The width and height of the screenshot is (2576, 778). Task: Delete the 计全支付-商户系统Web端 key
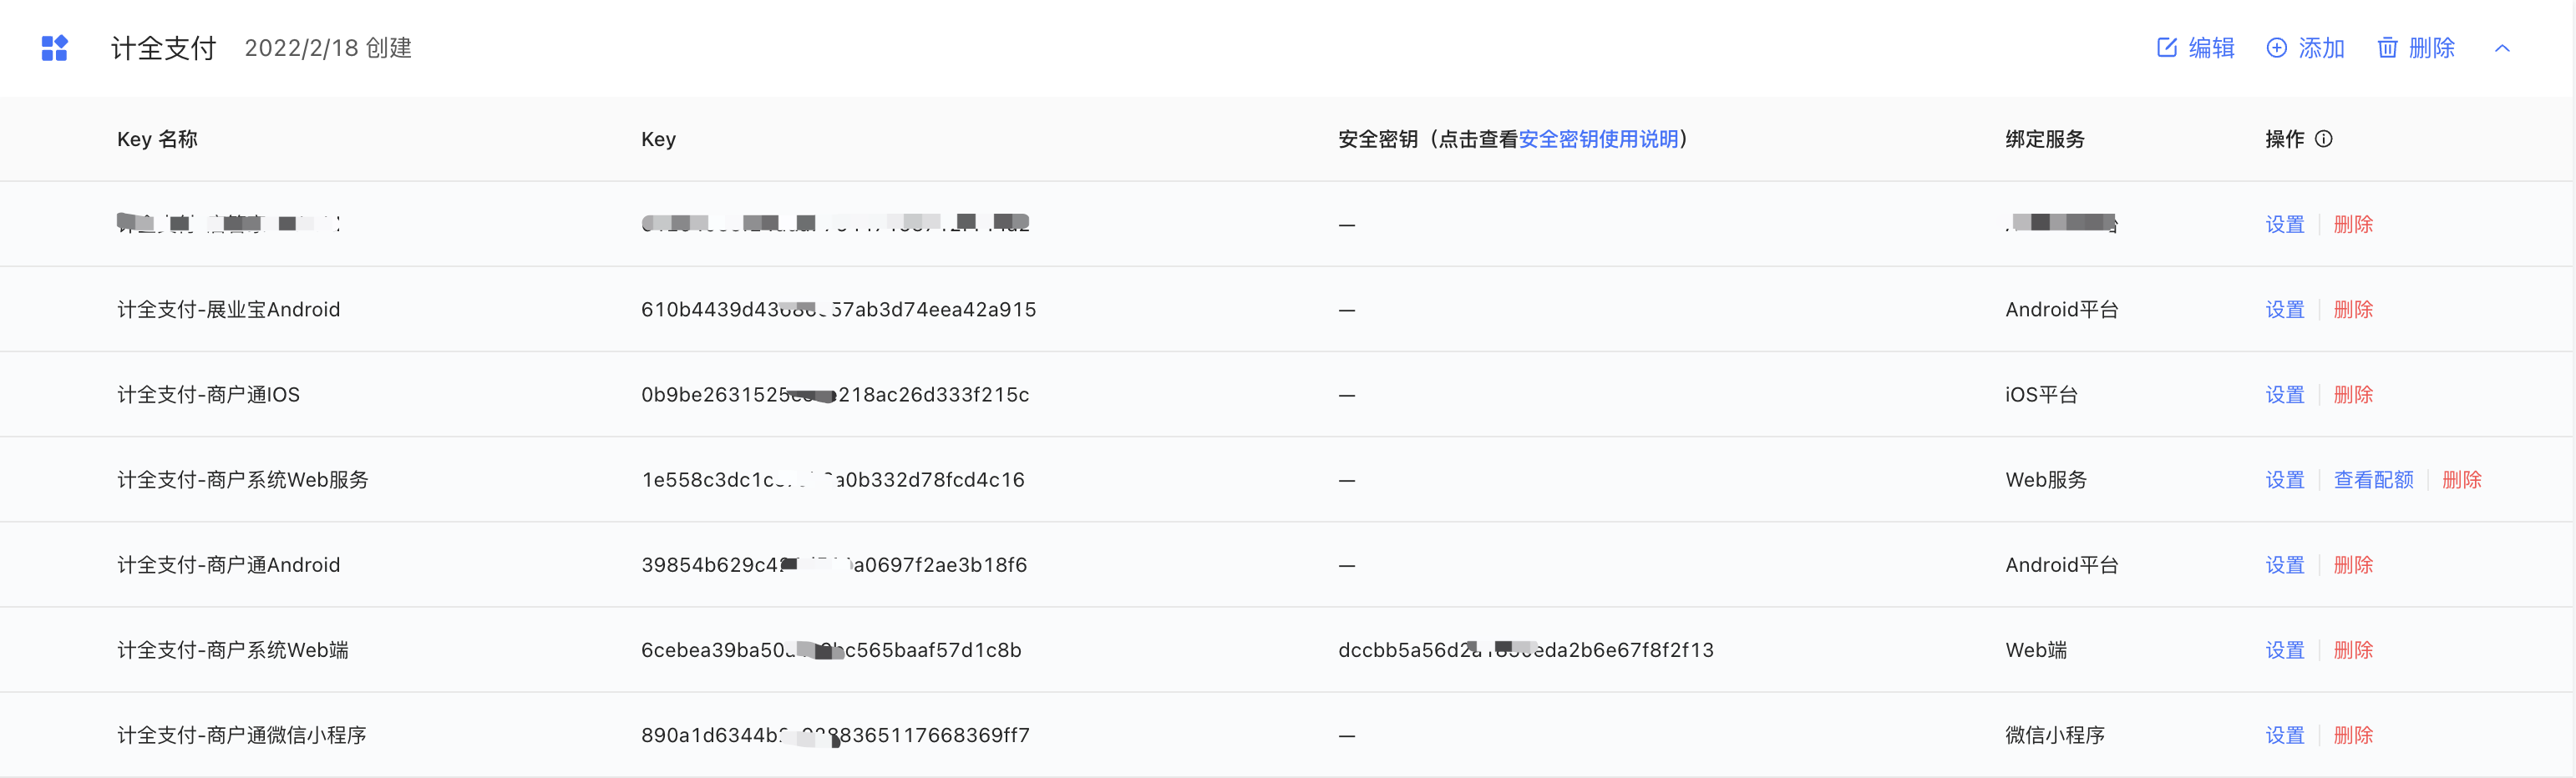2353,650
